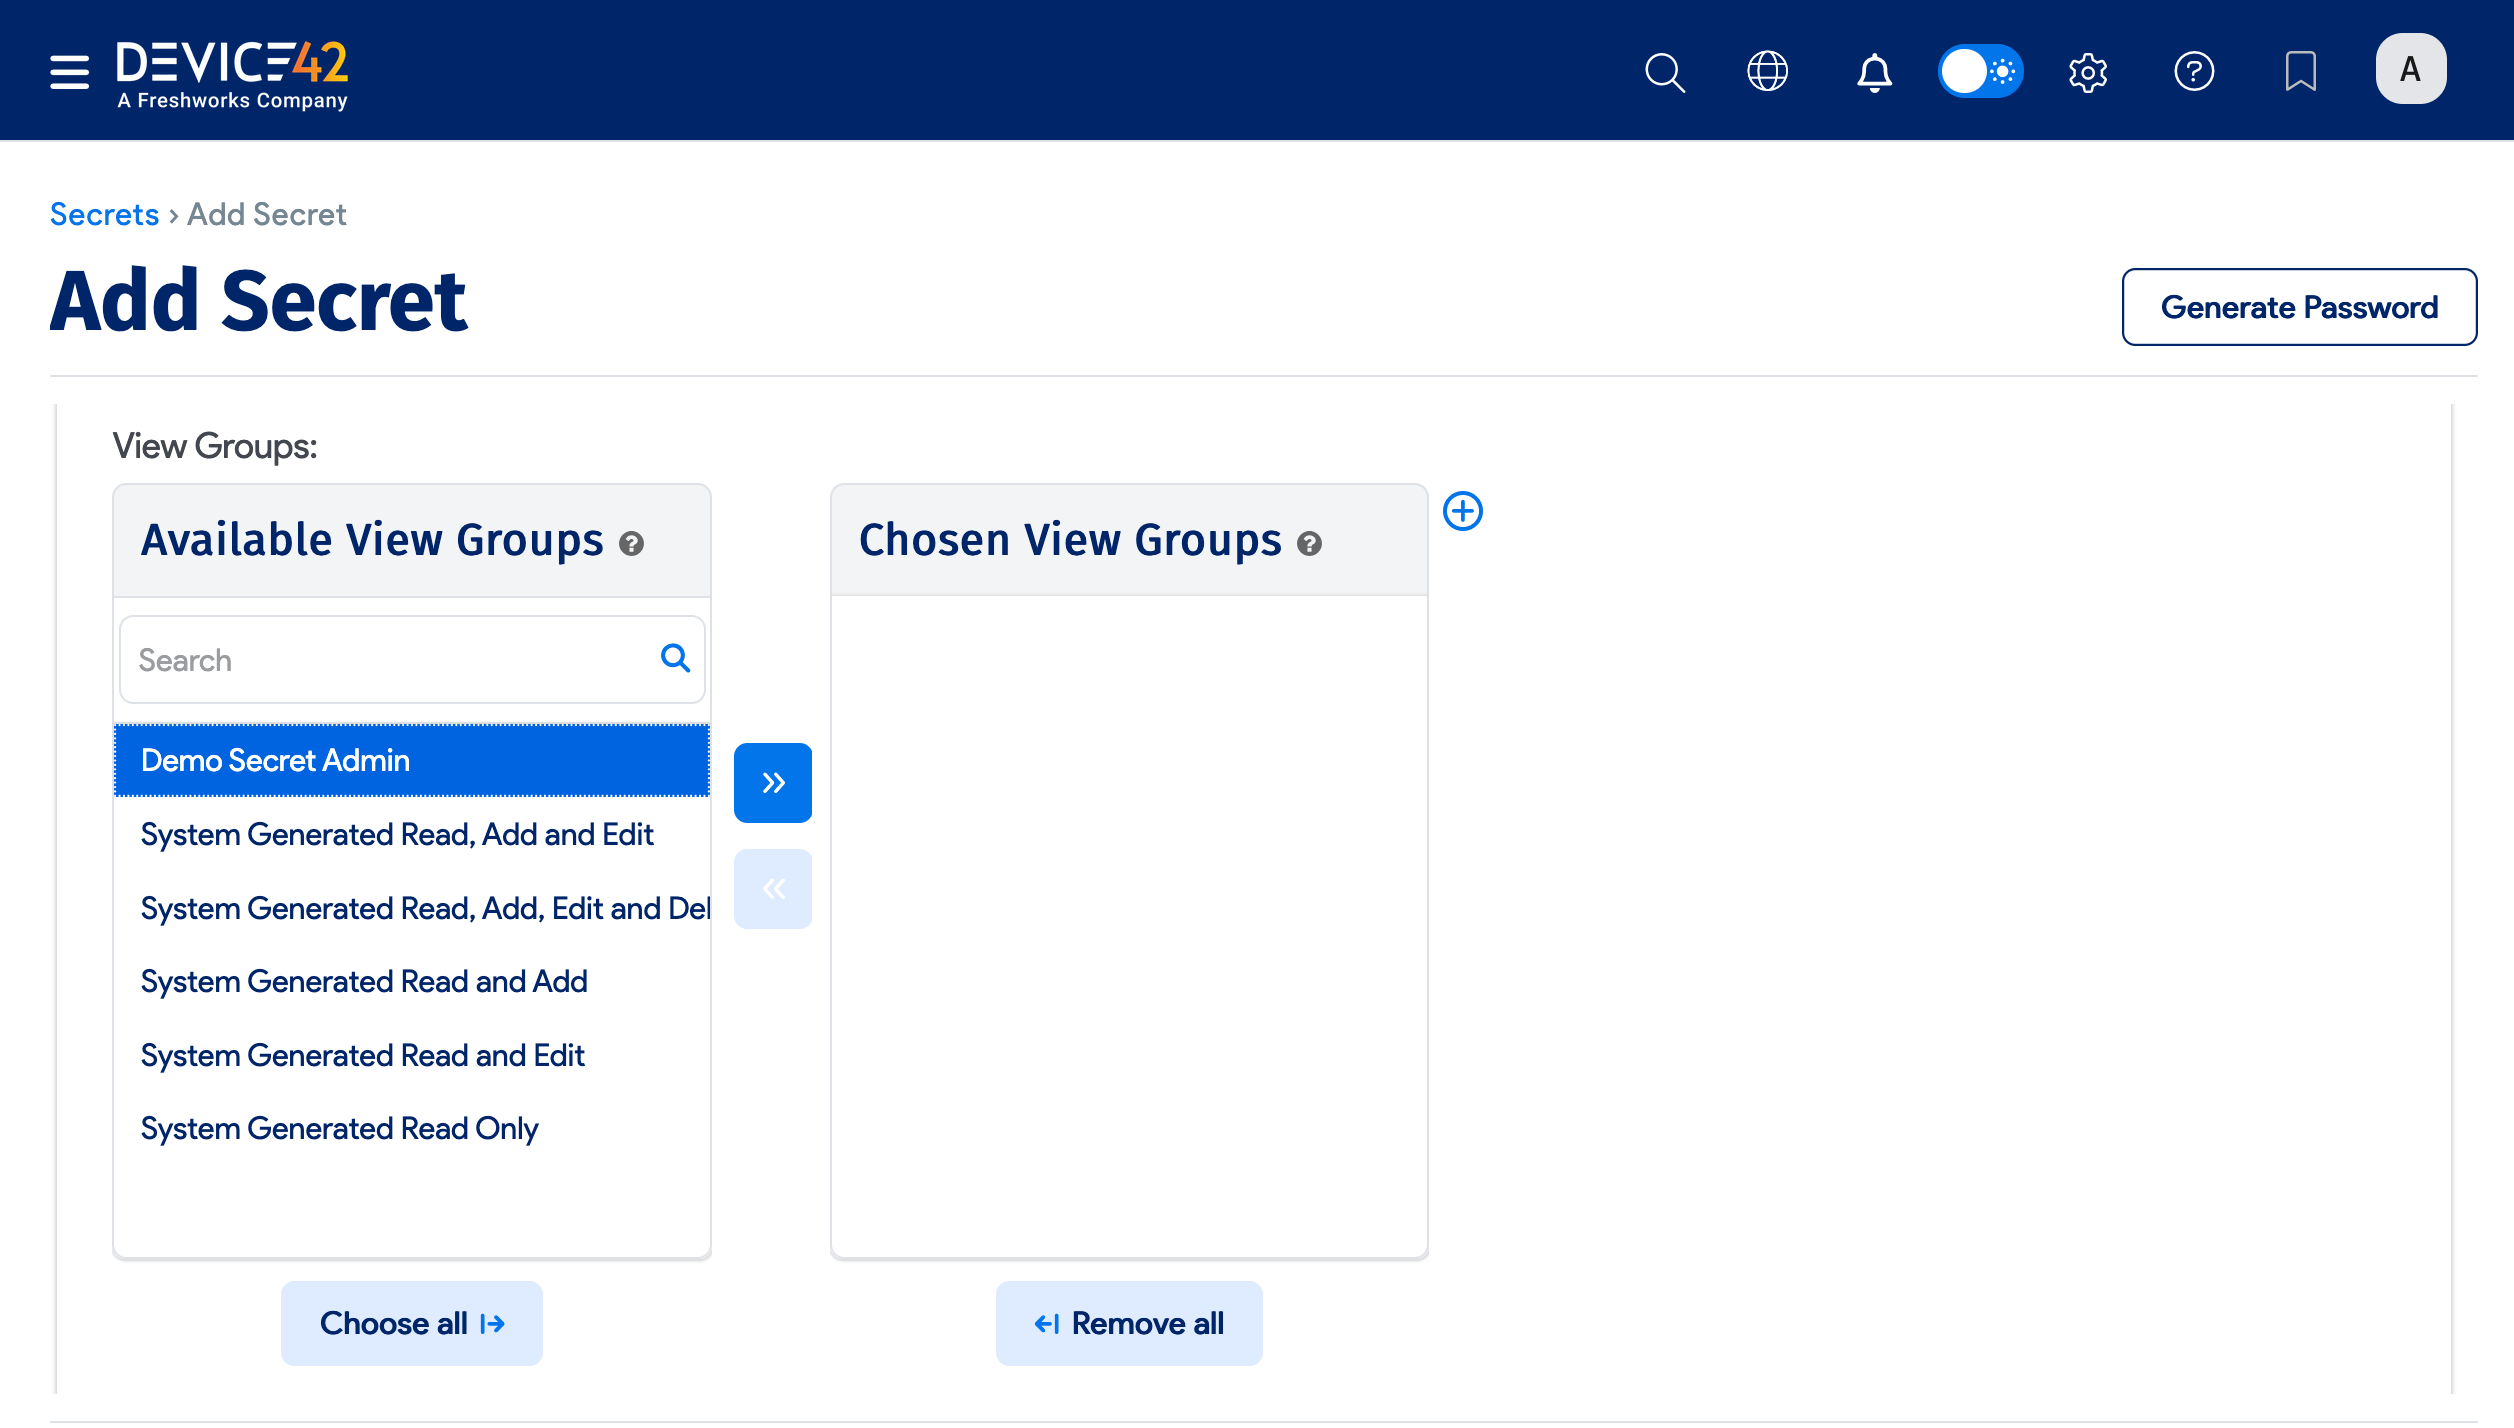Open the hamburger navigation menu
Image resolution: width=2514 pixels, height=1428 pixels.
(x=69, y=72)
